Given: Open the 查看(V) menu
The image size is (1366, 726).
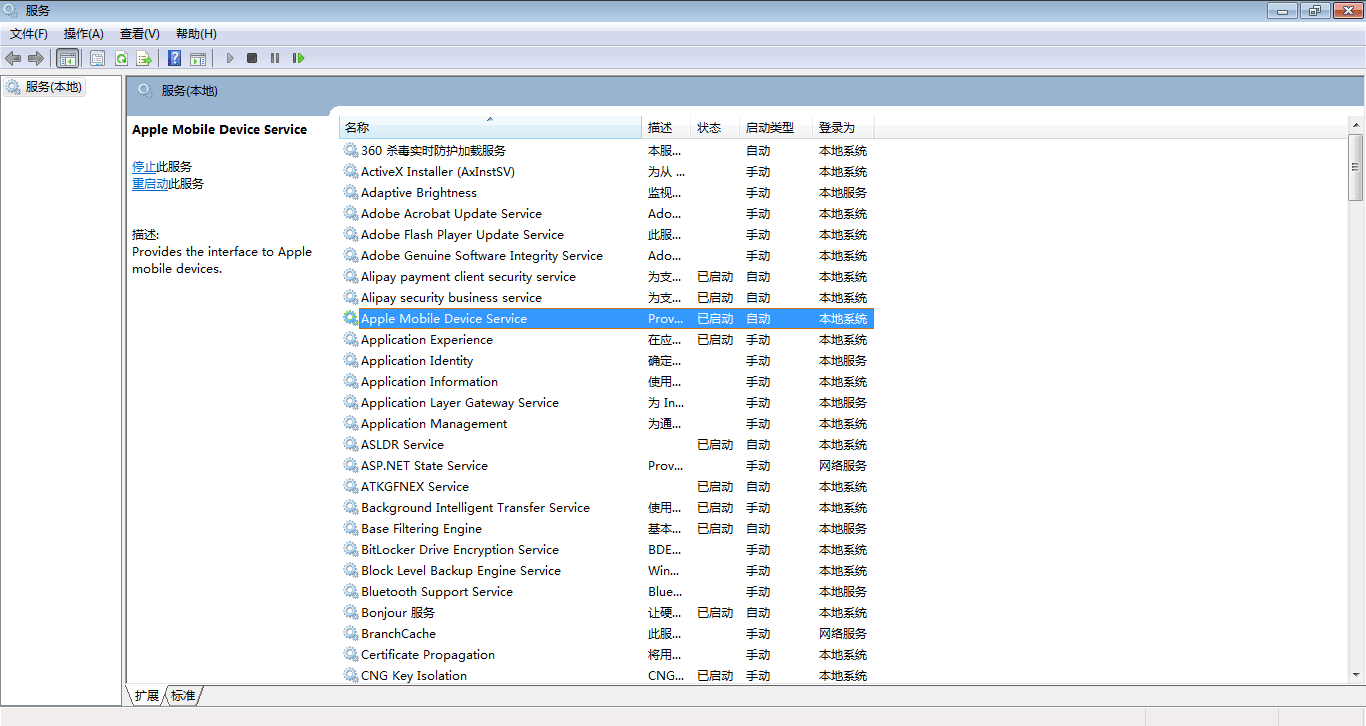Looking at the screenshot, I should coord(140,34).
